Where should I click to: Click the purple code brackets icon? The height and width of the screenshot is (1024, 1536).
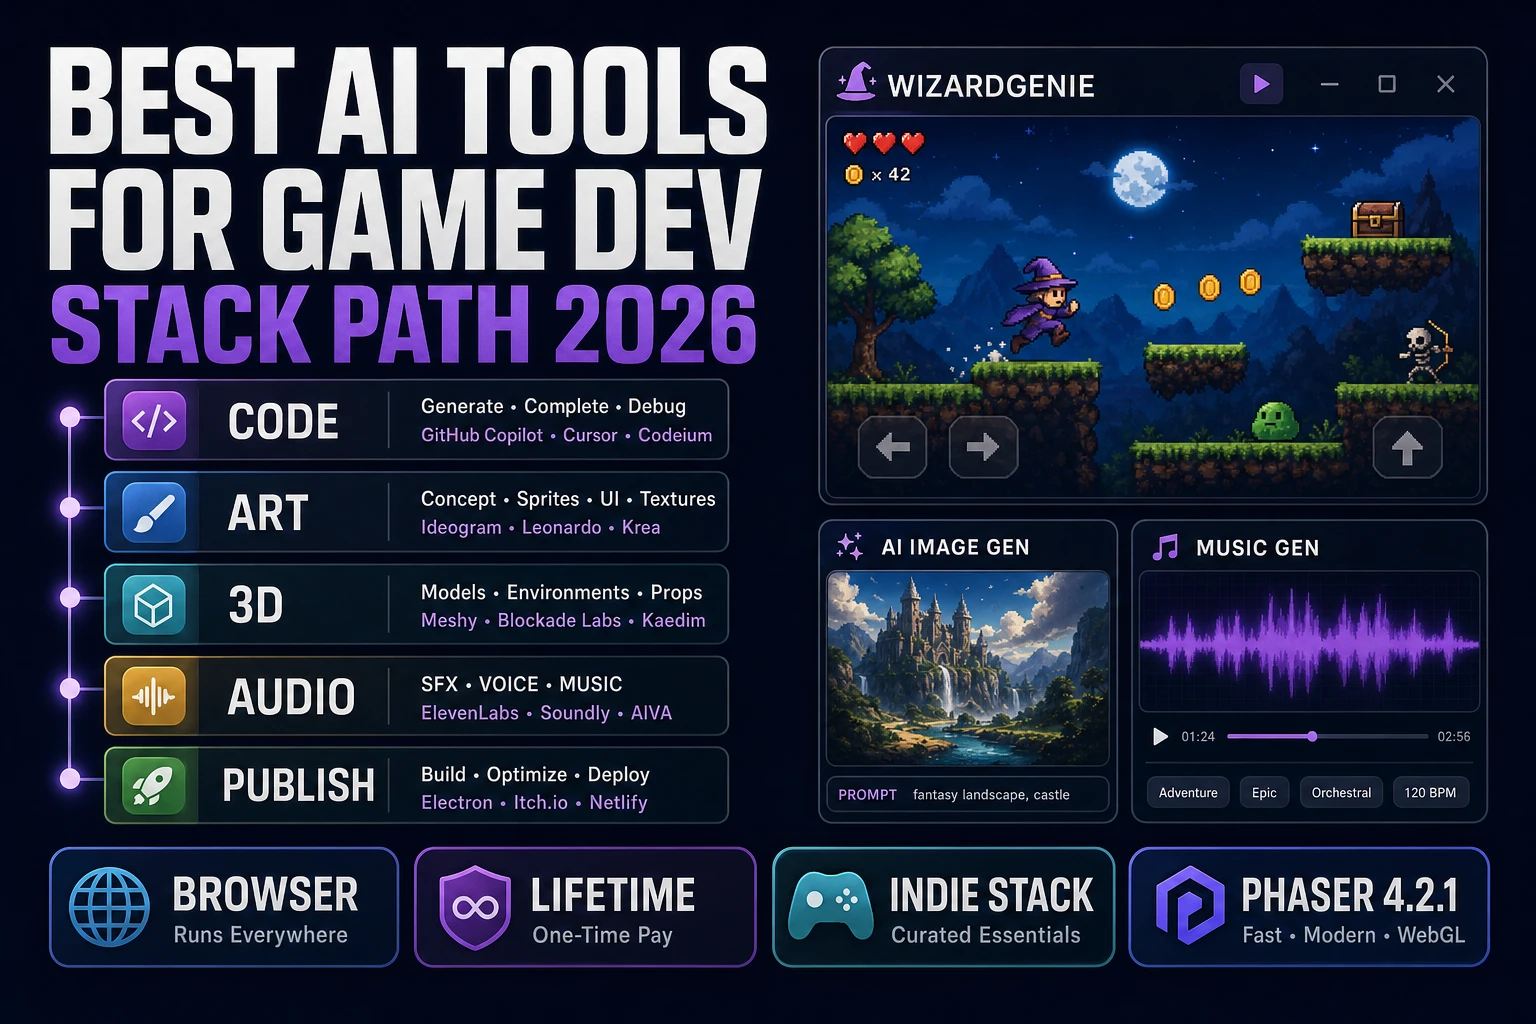point(154,421)
